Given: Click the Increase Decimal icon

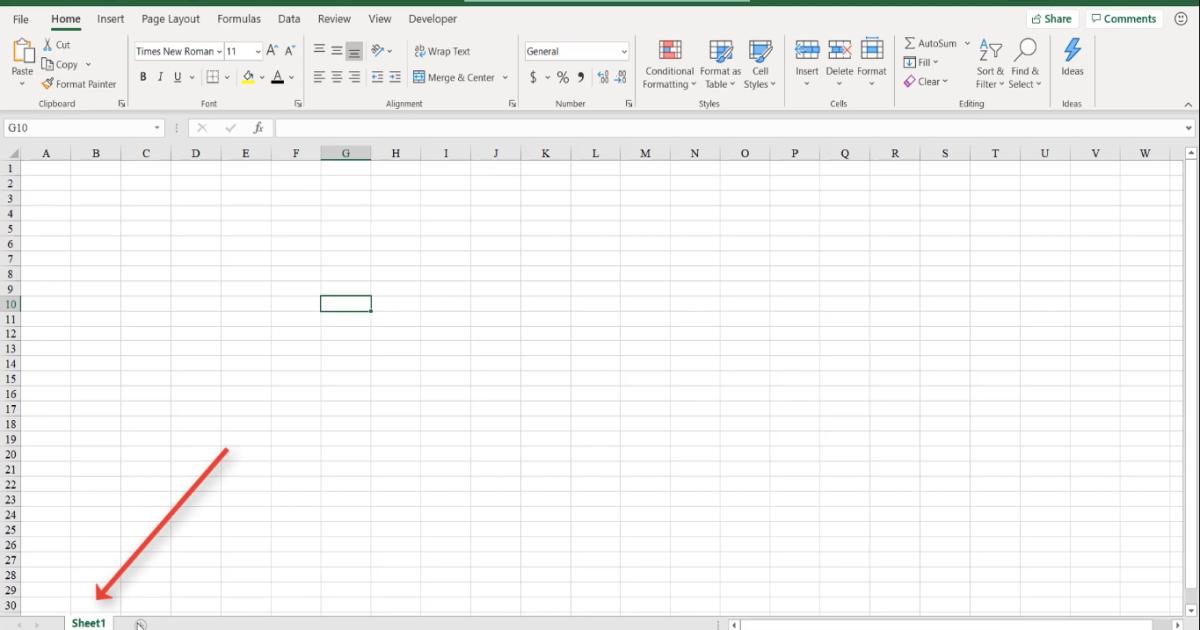Looking at the screenshot, I should tap(602, 76).
